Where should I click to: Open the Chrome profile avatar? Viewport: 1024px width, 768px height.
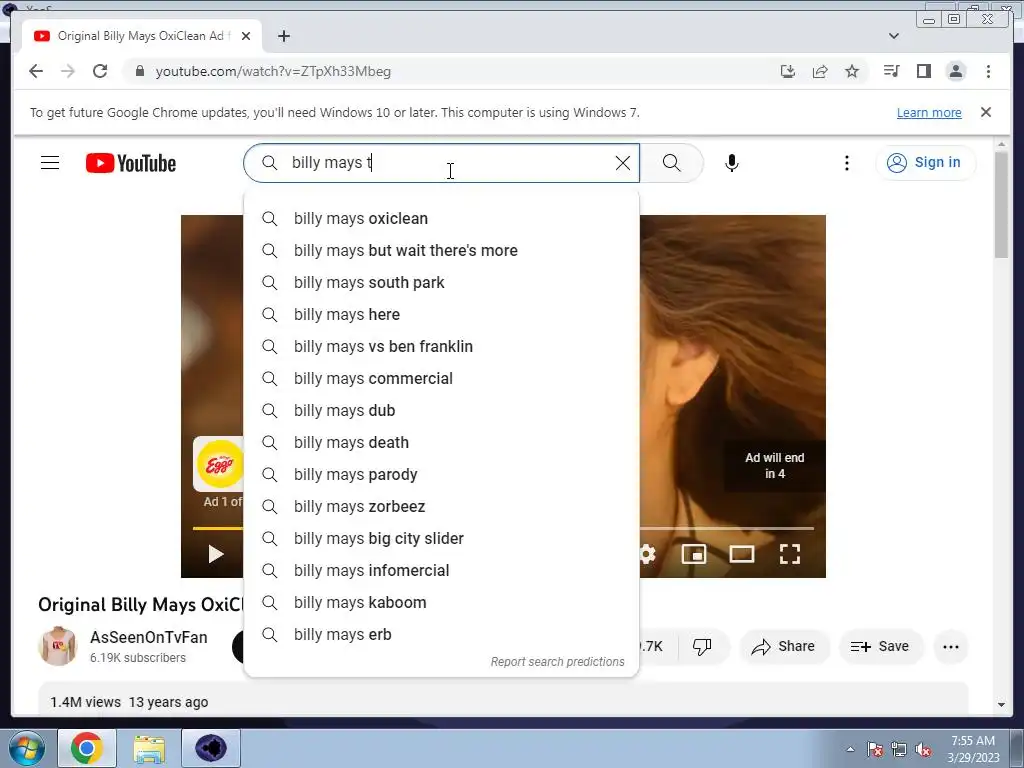point(955,71)
